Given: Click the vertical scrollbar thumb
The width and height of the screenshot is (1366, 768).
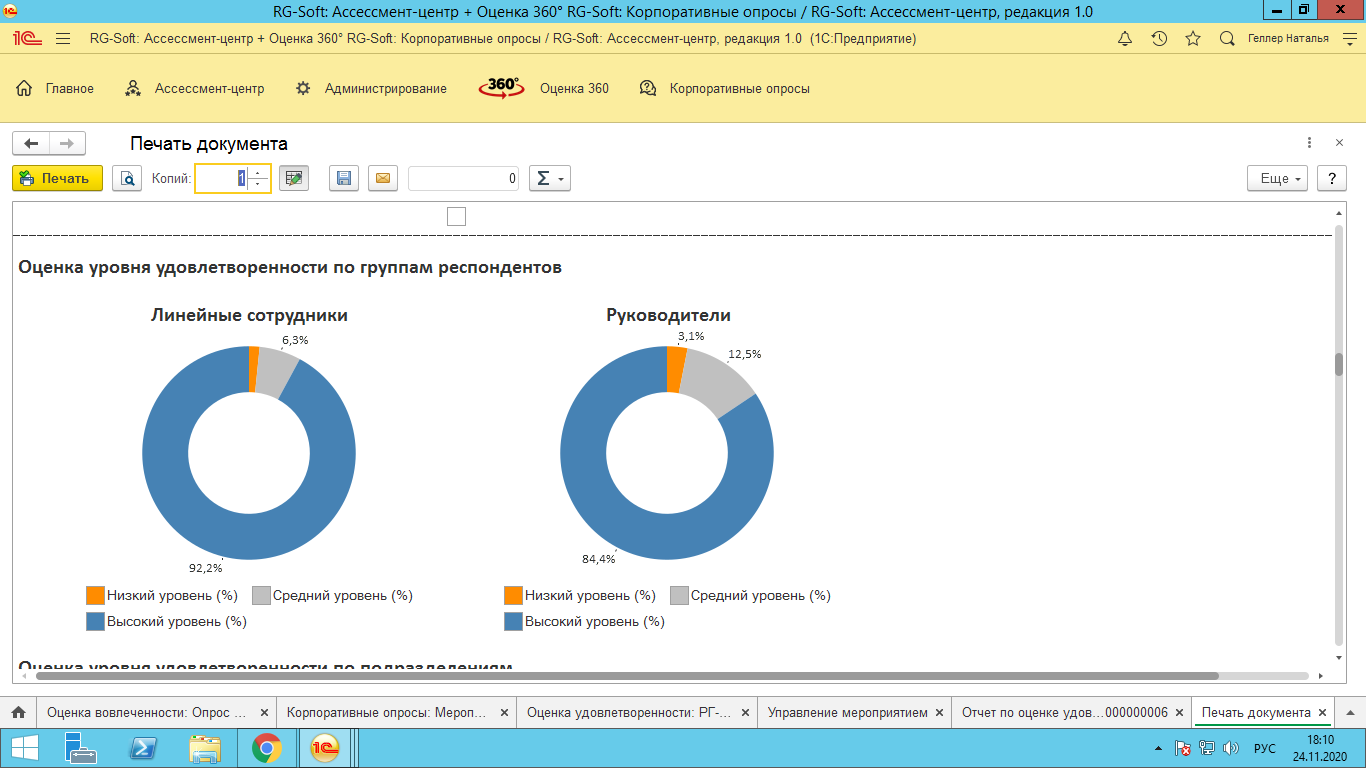Looking at the screenshot, I should click(x=1339, y=364).
